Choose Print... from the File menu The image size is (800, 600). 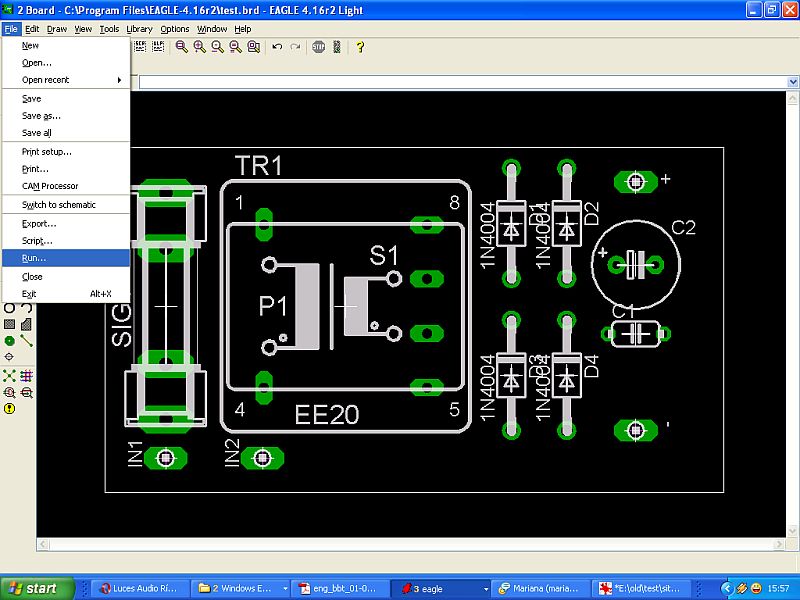pyautogui.click(x=66, y=169)
